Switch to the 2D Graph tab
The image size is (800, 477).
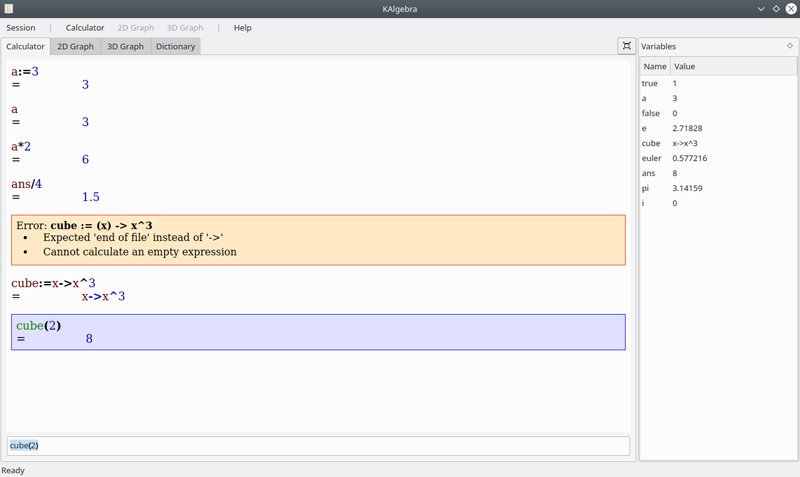pos(76,46)
